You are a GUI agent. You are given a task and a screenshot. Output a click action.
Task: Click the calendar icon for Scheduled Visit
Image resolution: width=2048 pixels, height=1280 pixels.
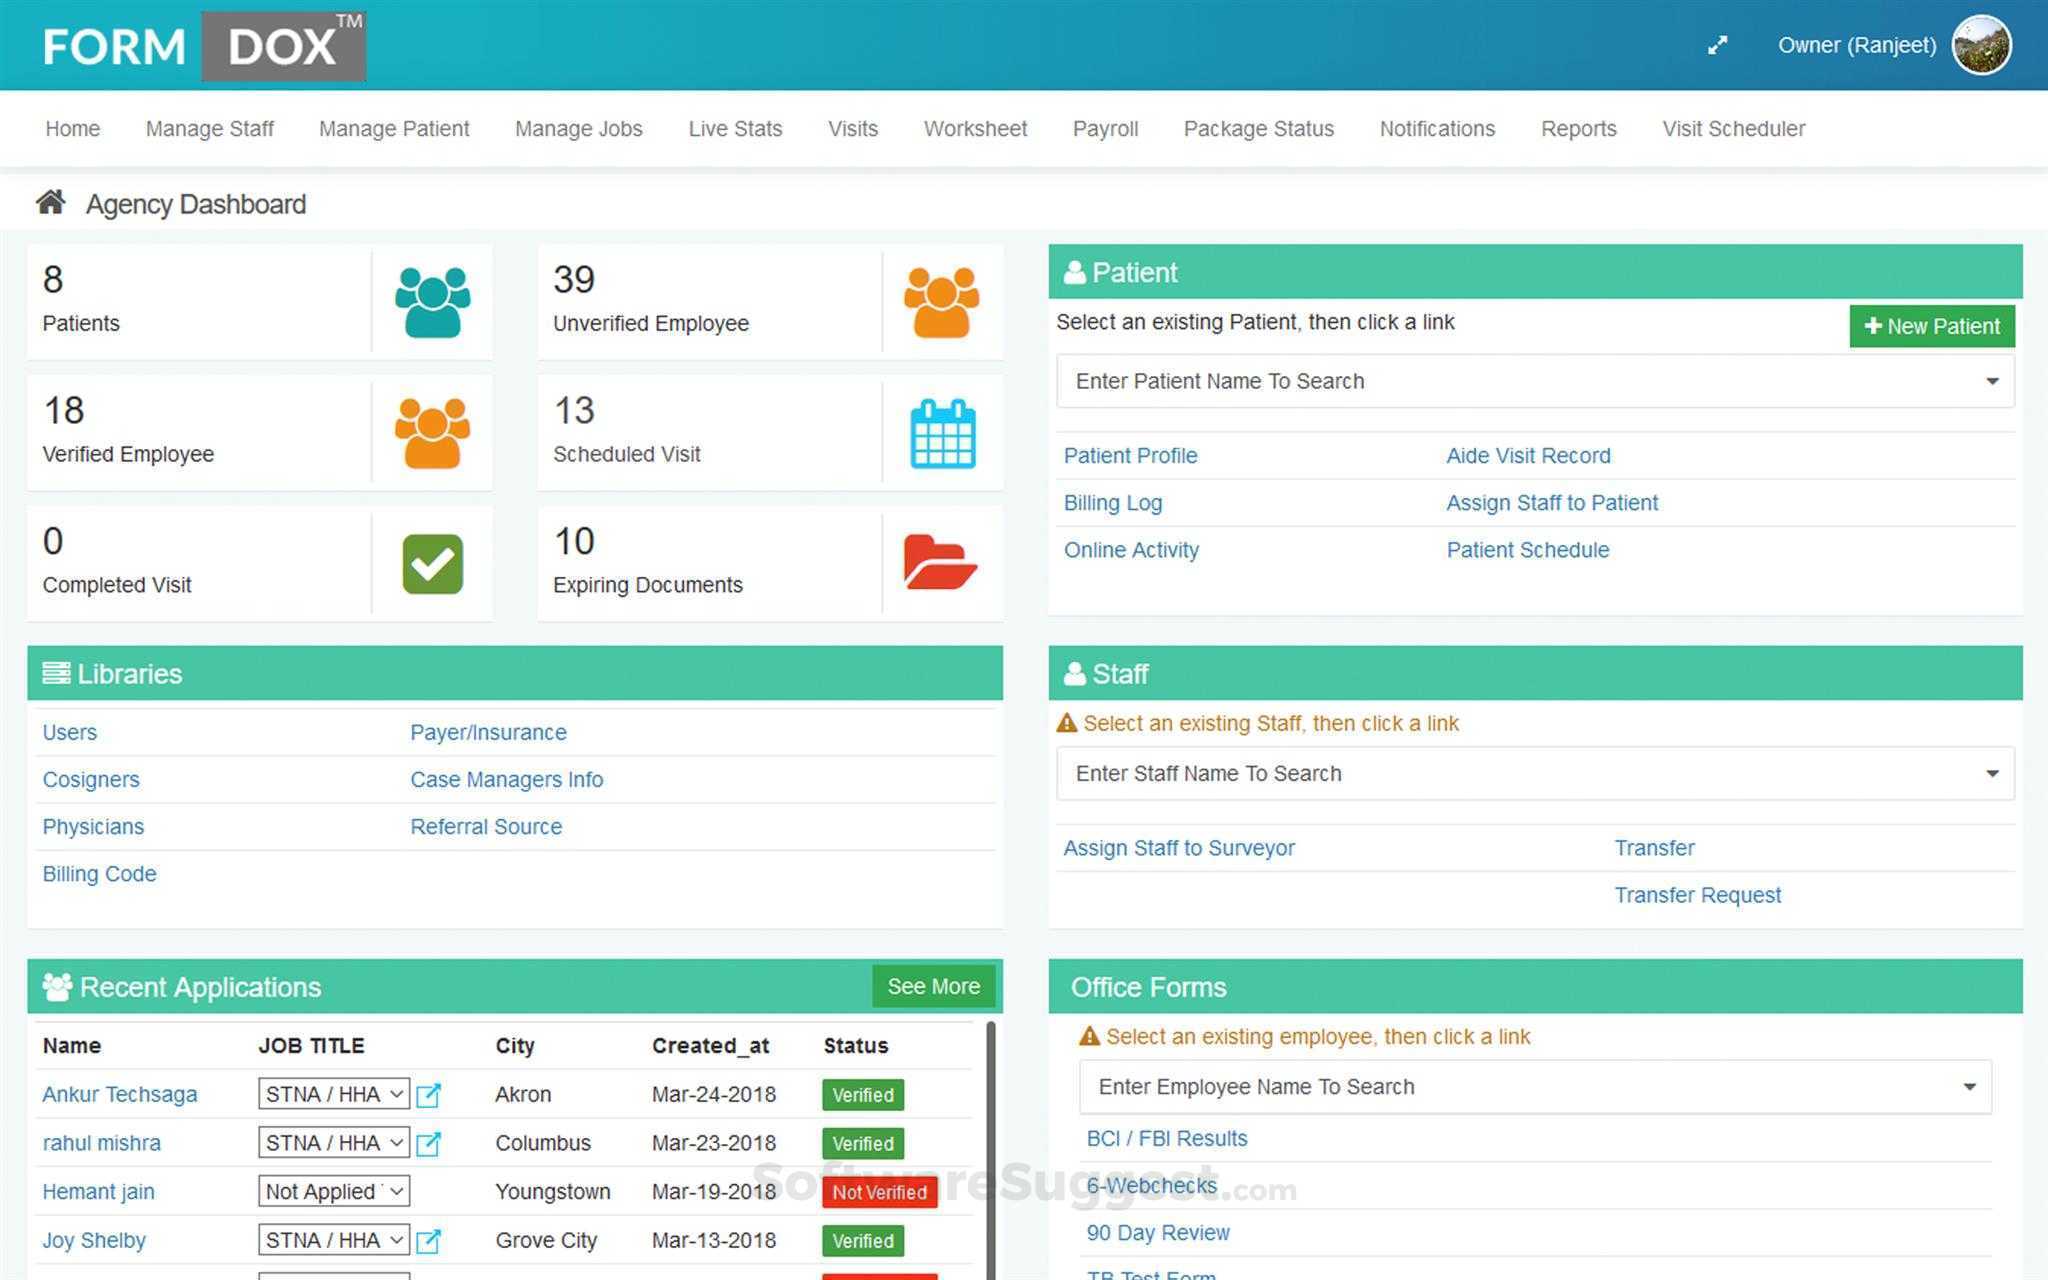point(941,431)
